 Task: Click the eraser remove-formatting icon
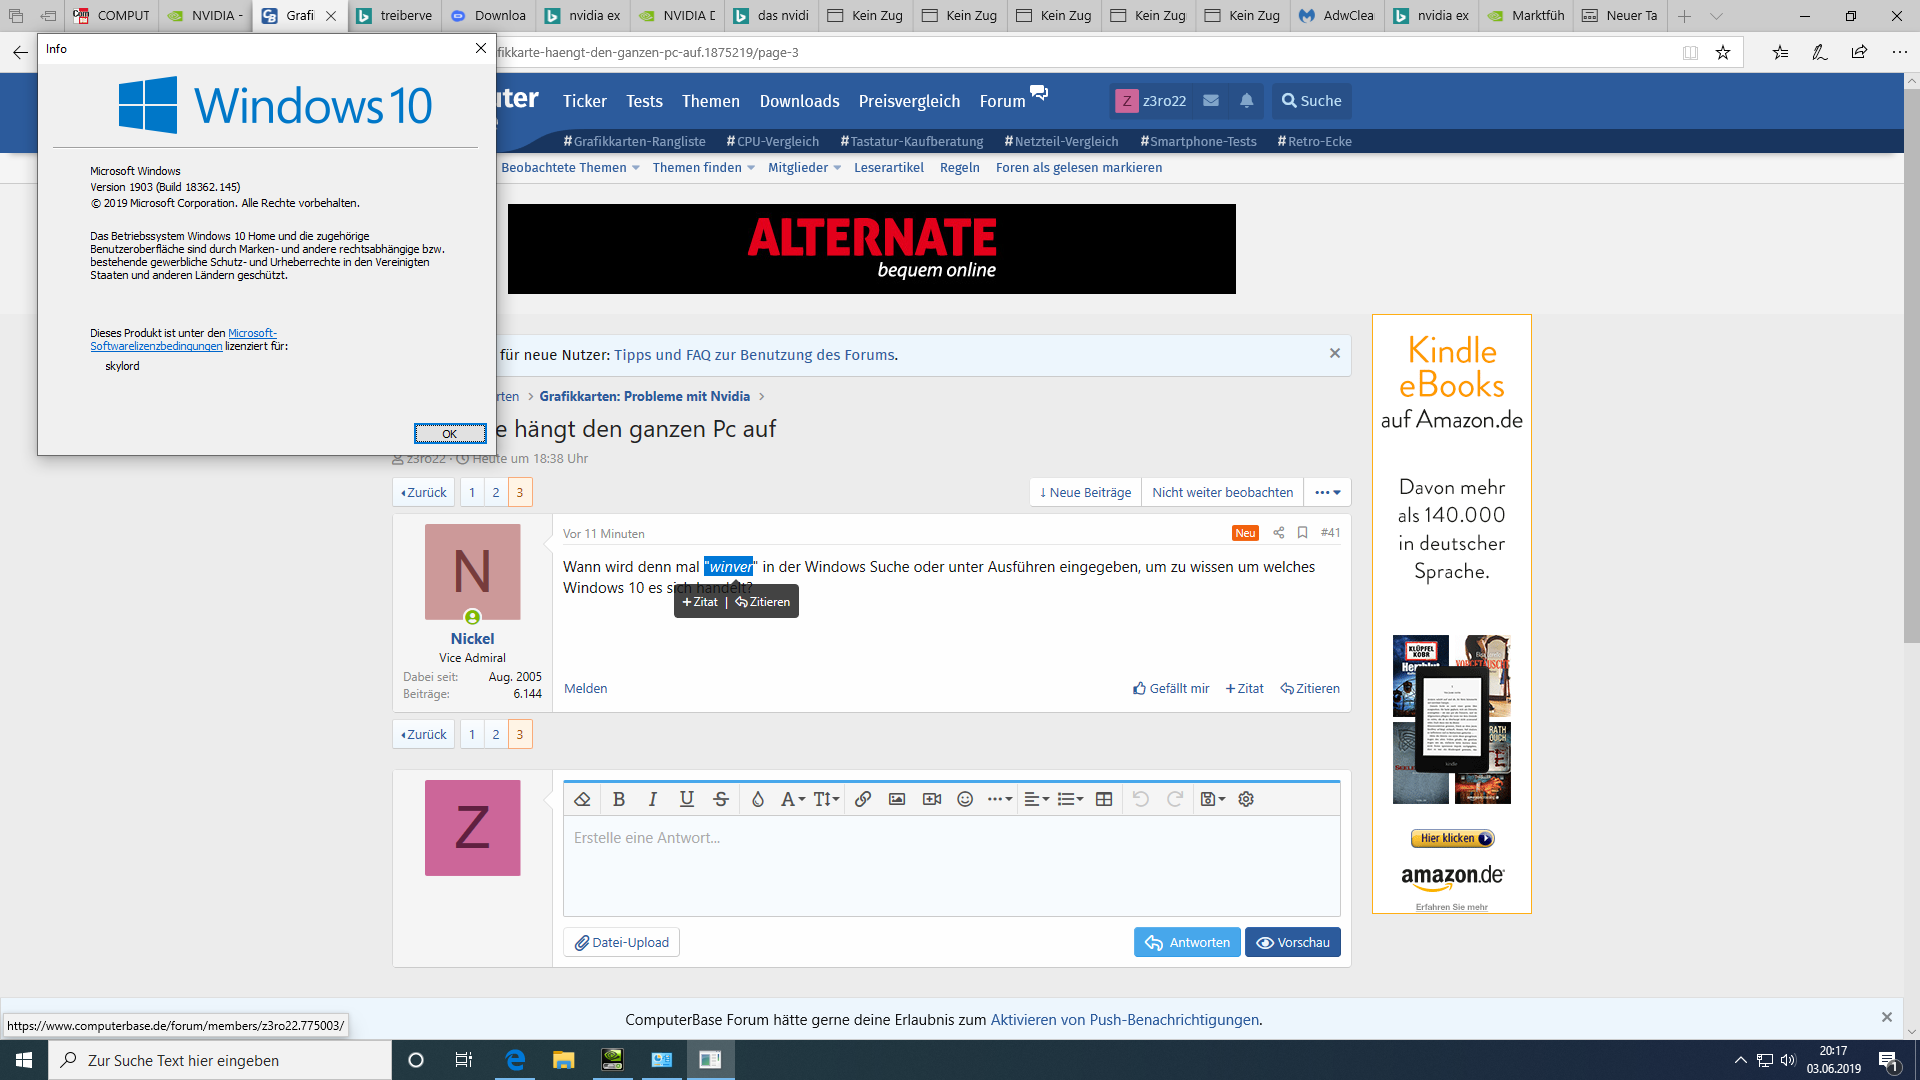582,799
